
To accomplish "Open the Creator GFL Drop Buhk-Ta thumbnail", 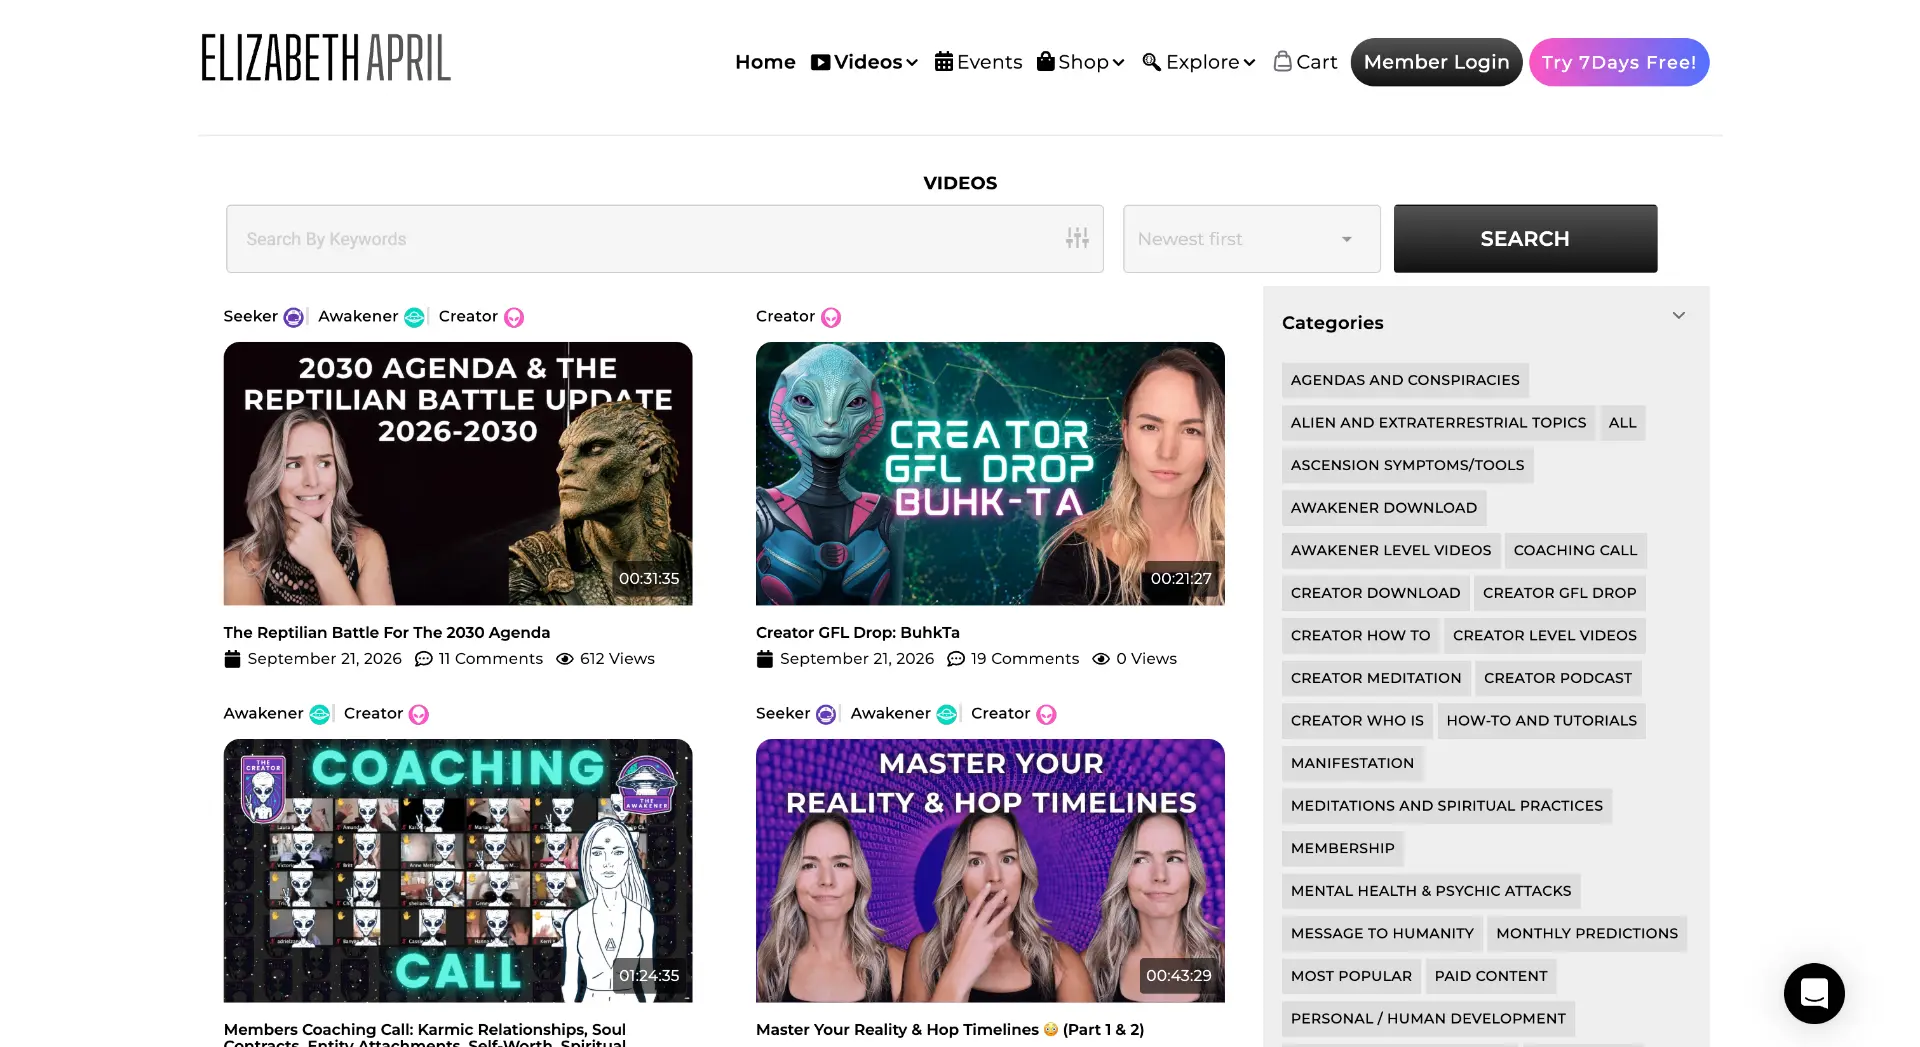I will (x=990, y=474).
